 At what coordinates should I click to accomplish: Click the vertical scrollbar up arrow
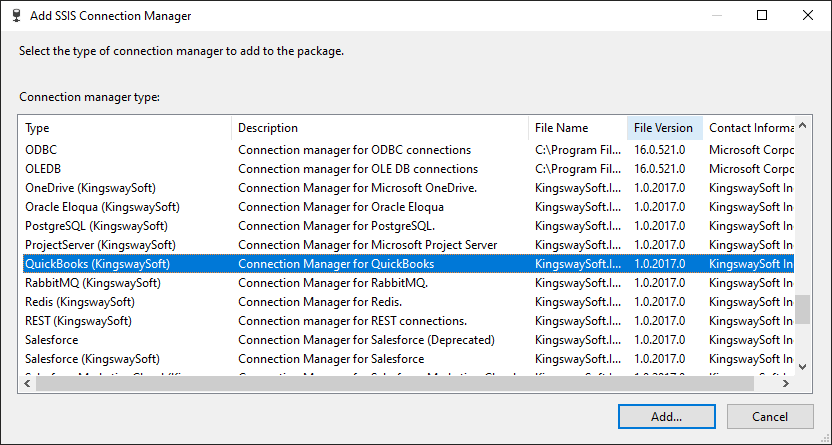click(x=803, y=126)
